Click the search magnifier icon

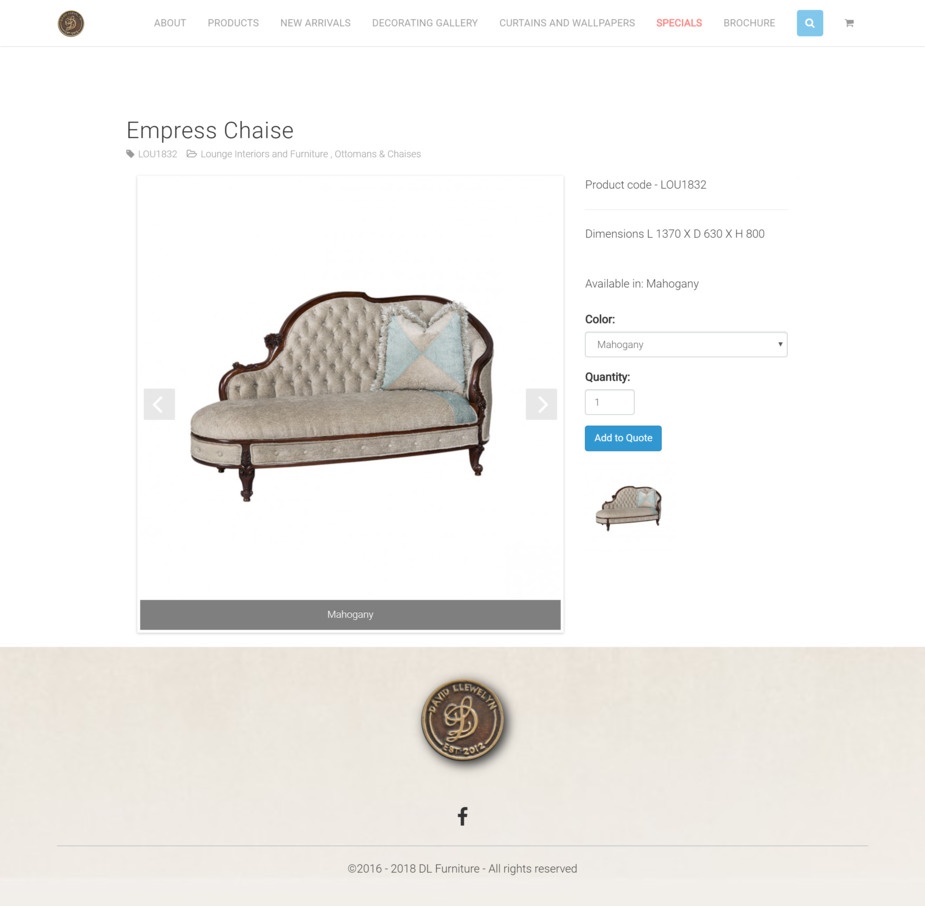point(809,23)
